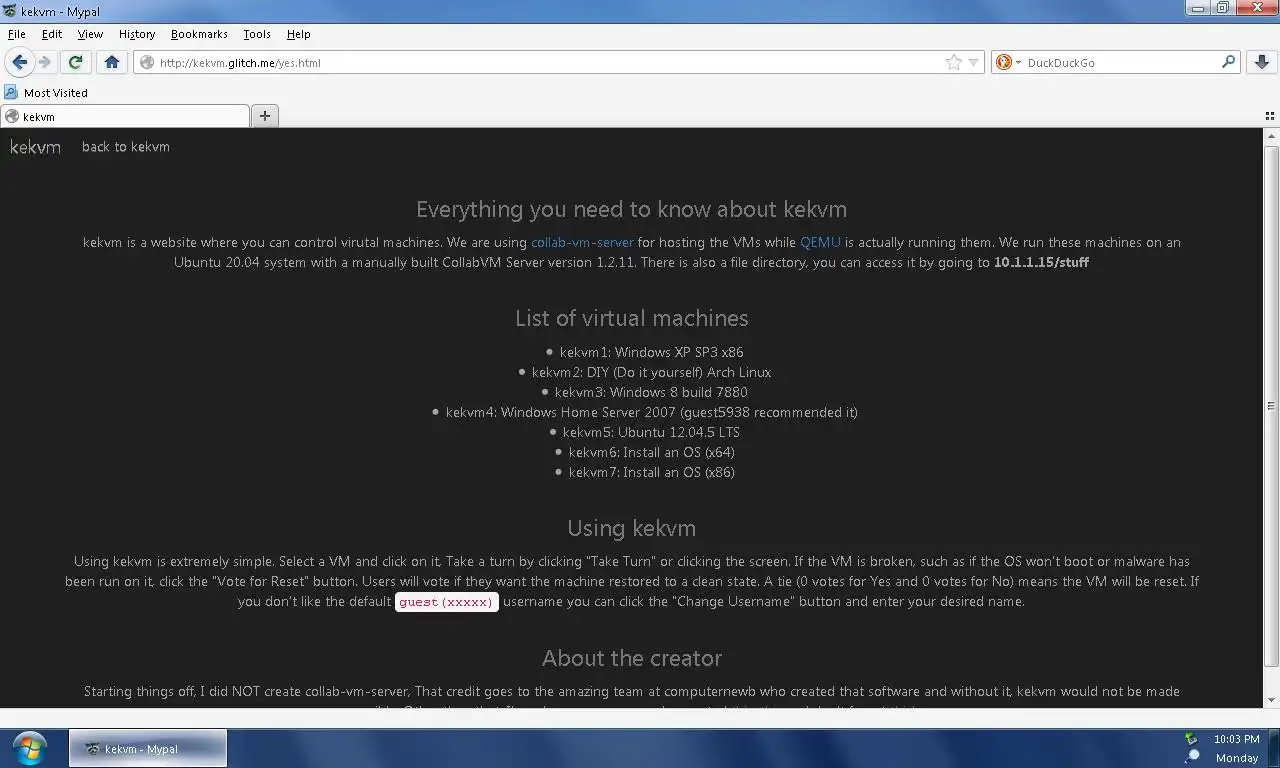Click kekvm5: Ubuntu 12.04.5 LTS entry
The width and height of the screenshot is (1280, 768).
coord(651,432)
